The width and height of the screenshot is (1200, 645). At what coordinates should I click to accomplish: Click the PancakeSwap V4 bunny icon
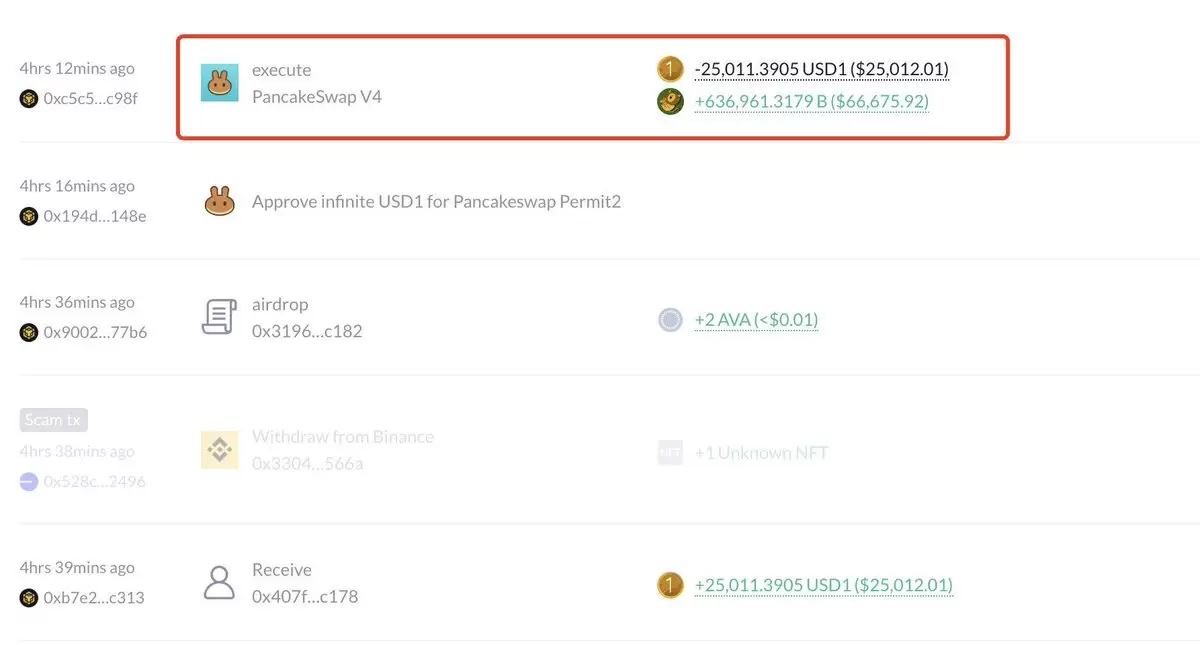219,83
